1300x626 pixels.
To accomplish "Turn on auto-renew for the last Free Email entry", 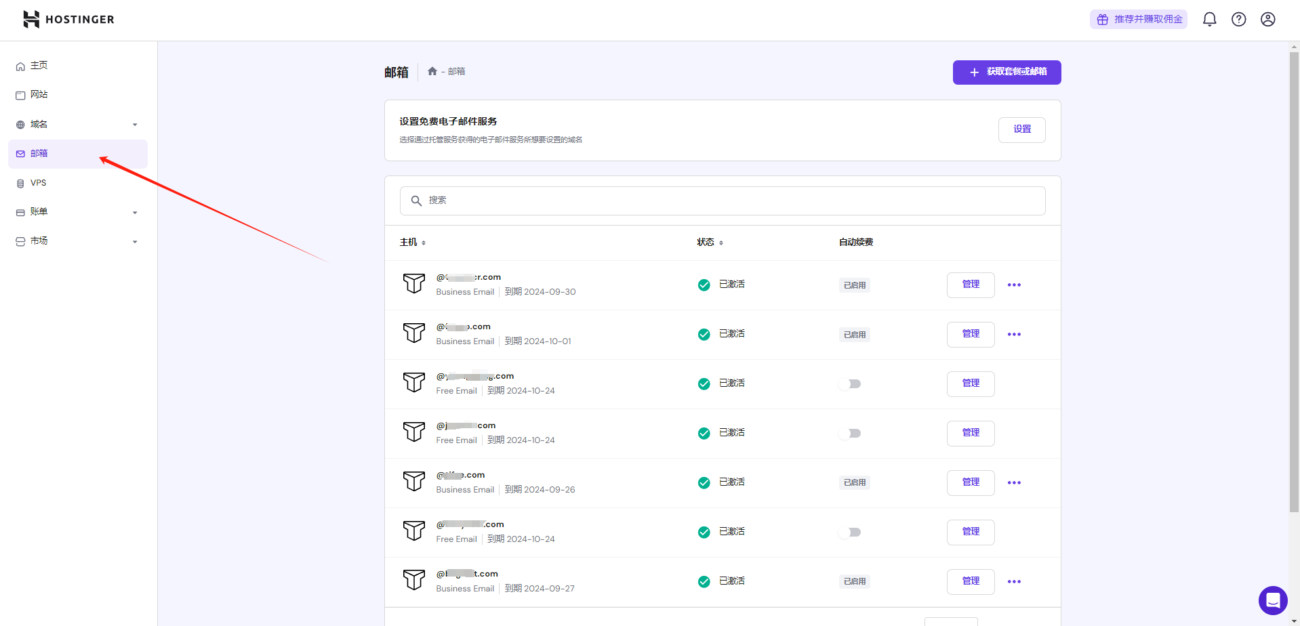I will 851,532.
